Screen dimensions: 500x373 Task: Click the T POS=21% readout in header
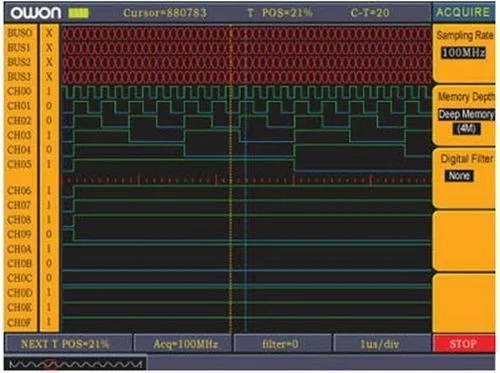click(279, 13)
